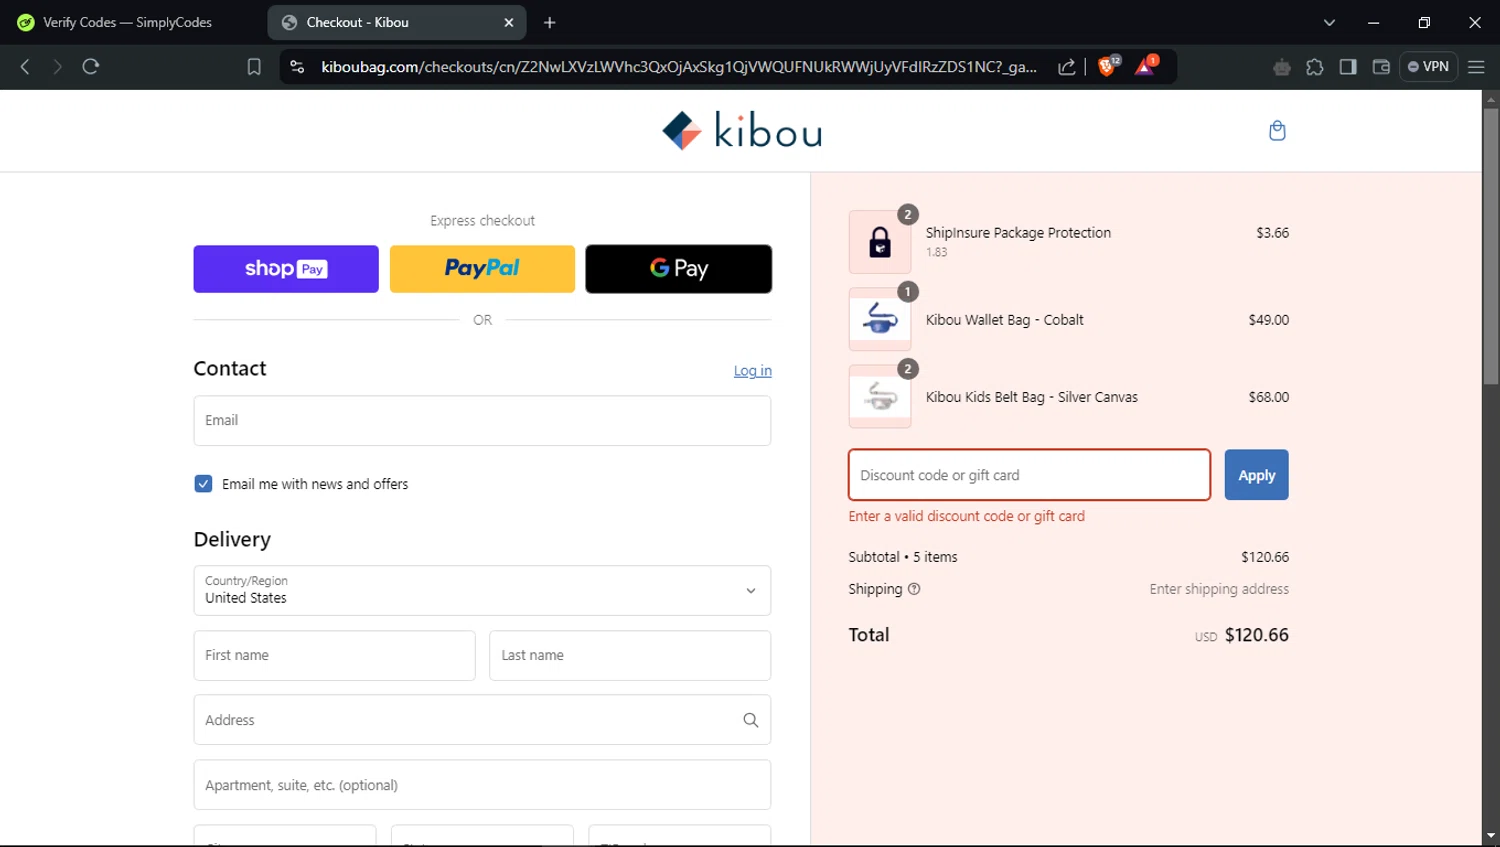The width and height of the screenshot is (1500, 847).
Task: Open the tab search dropdown arrow
Action: tap(1329, 22)
